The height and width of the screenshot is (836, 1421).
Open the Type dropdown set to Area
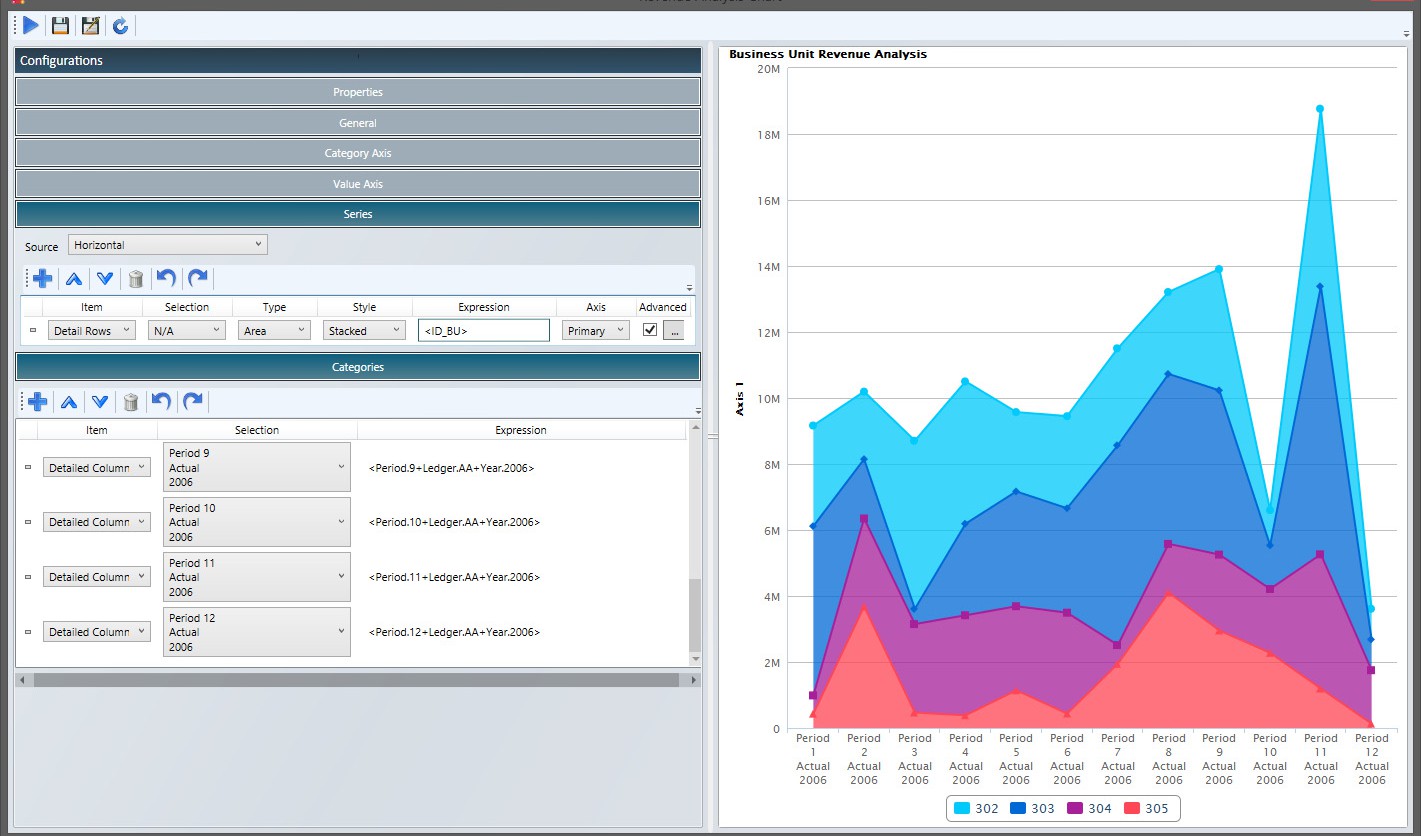274,331
